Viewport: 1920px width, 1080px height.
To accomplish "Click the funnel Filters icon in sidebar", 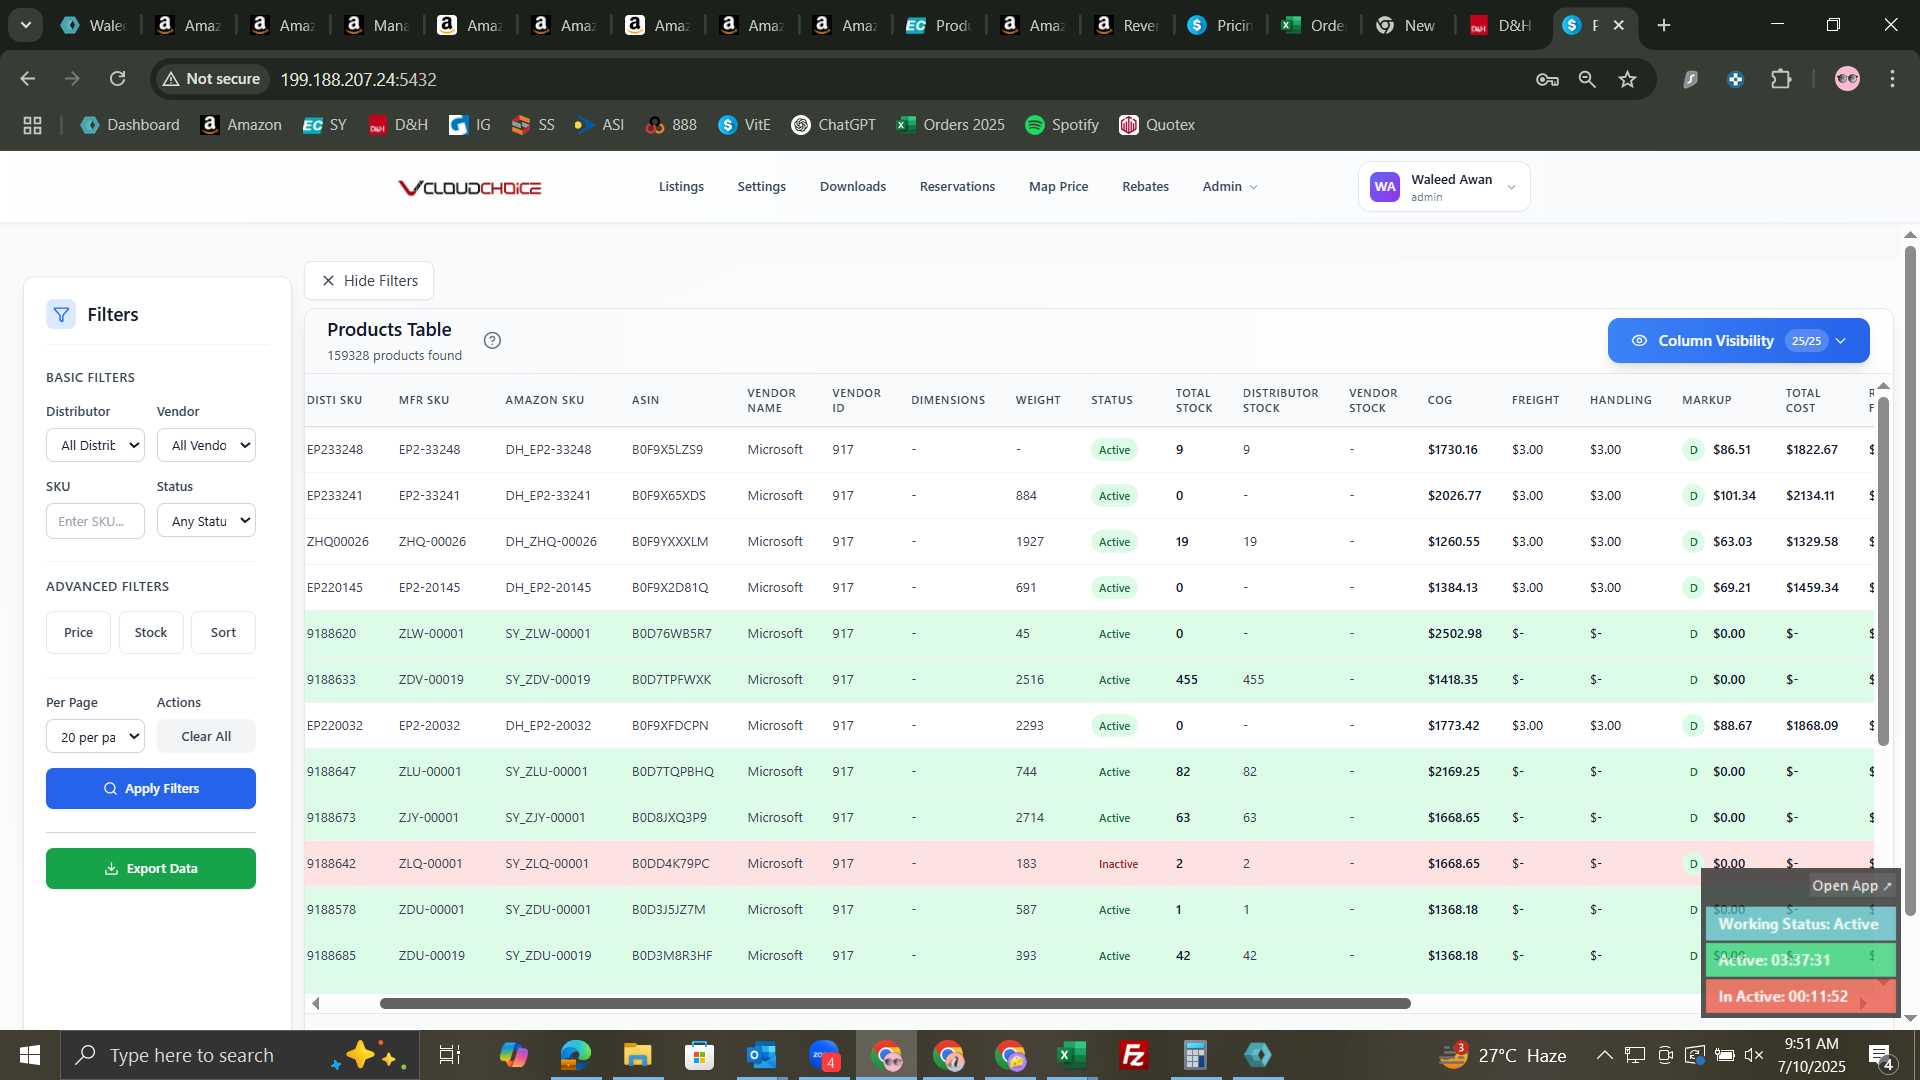I will coord(61,315).
